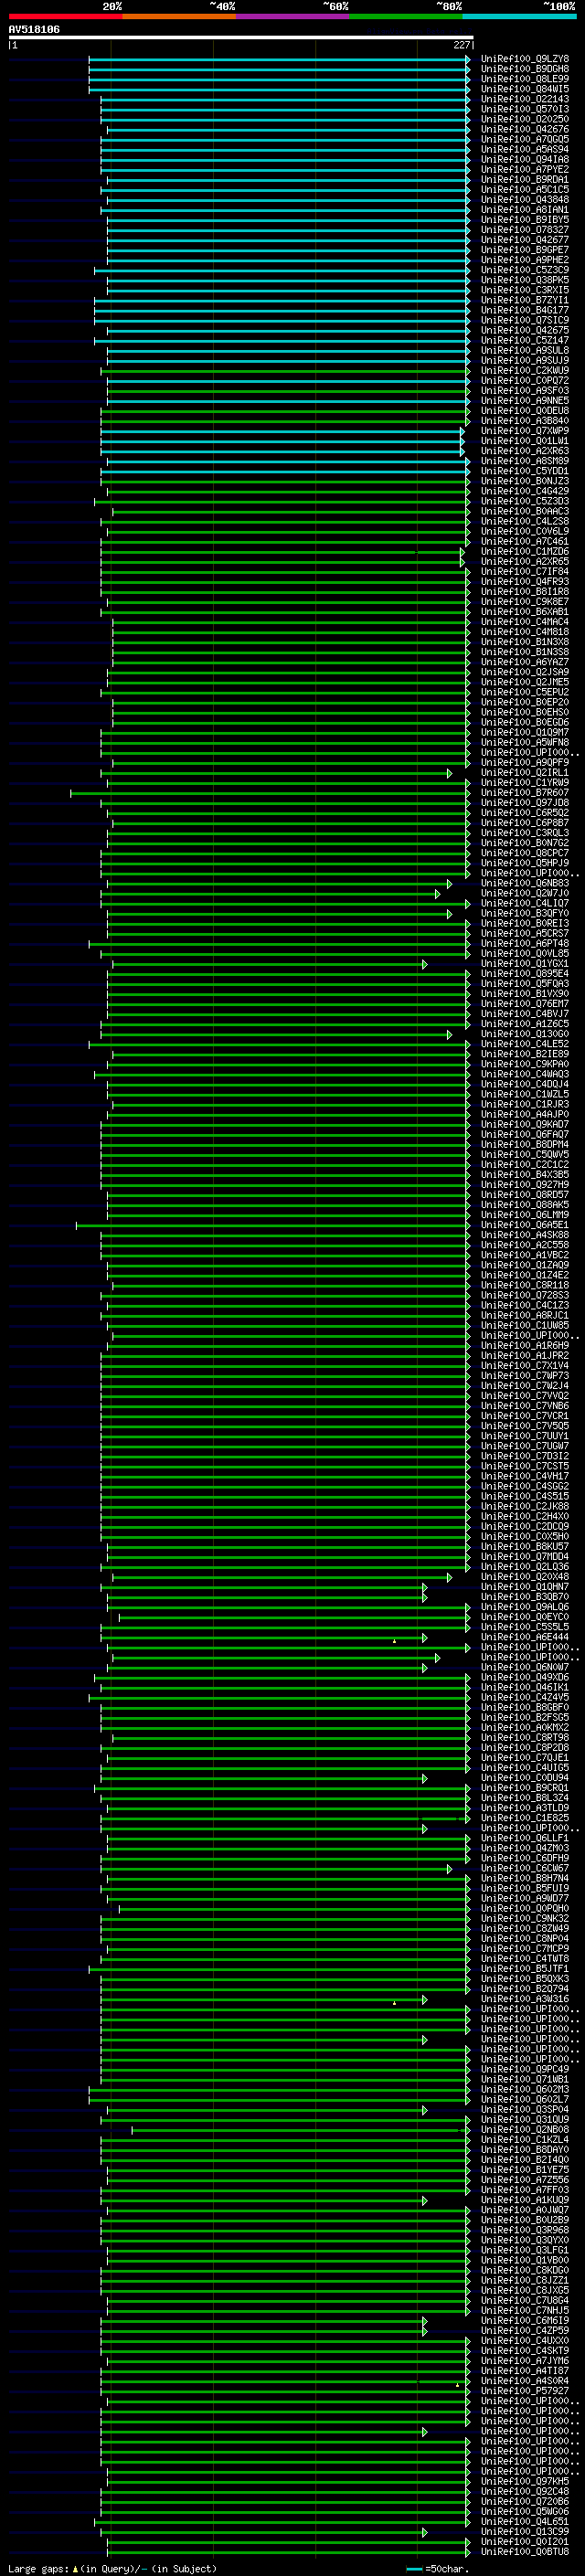Viewport: 585px width, 2576px height.
Task: Click hit label UniRef100_Q97JD8
Action: [525, 802]
